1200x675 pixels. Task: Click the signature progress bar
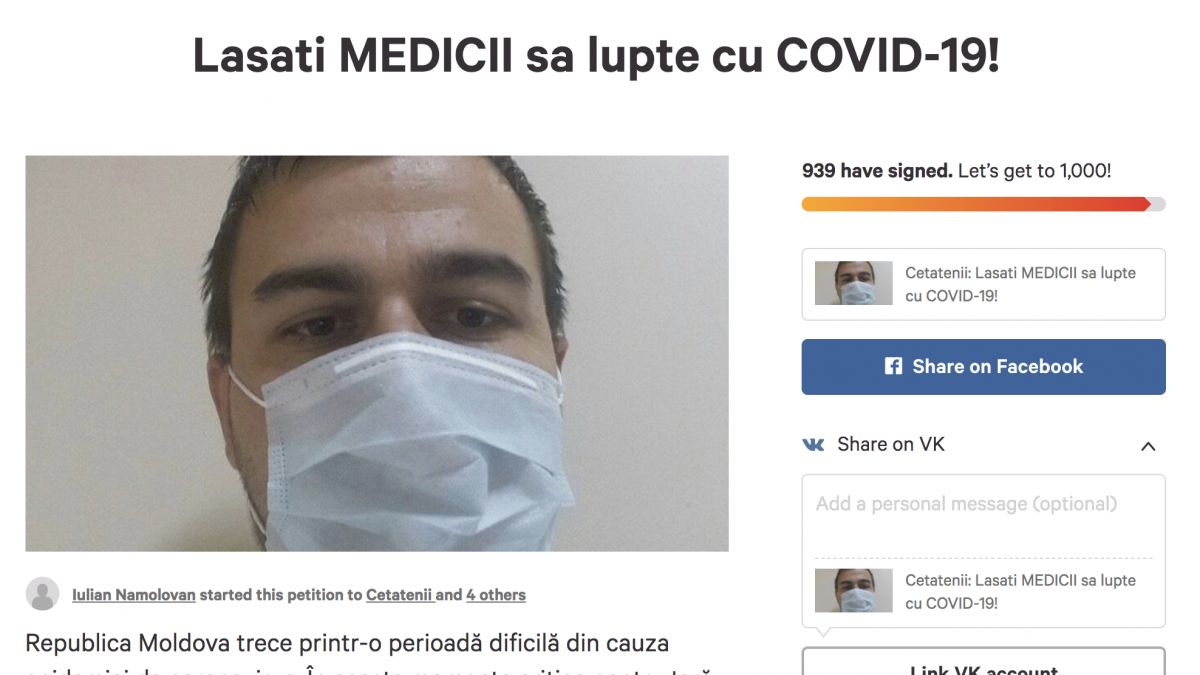click(x=983, y=204)
